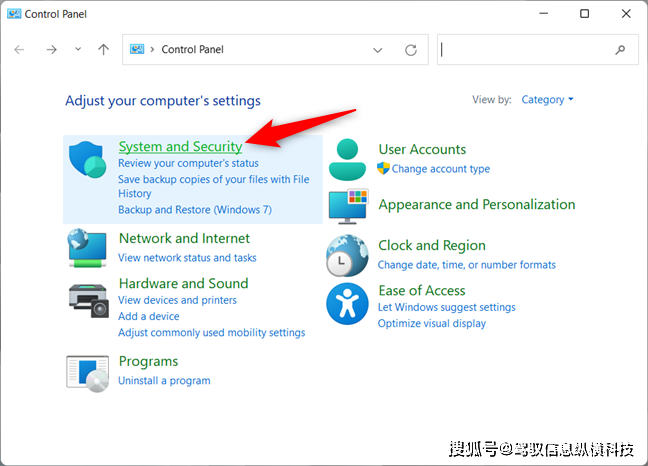Go up one level with the up arrow
This screenshot has width=648, height=466.
click(103, 50)
